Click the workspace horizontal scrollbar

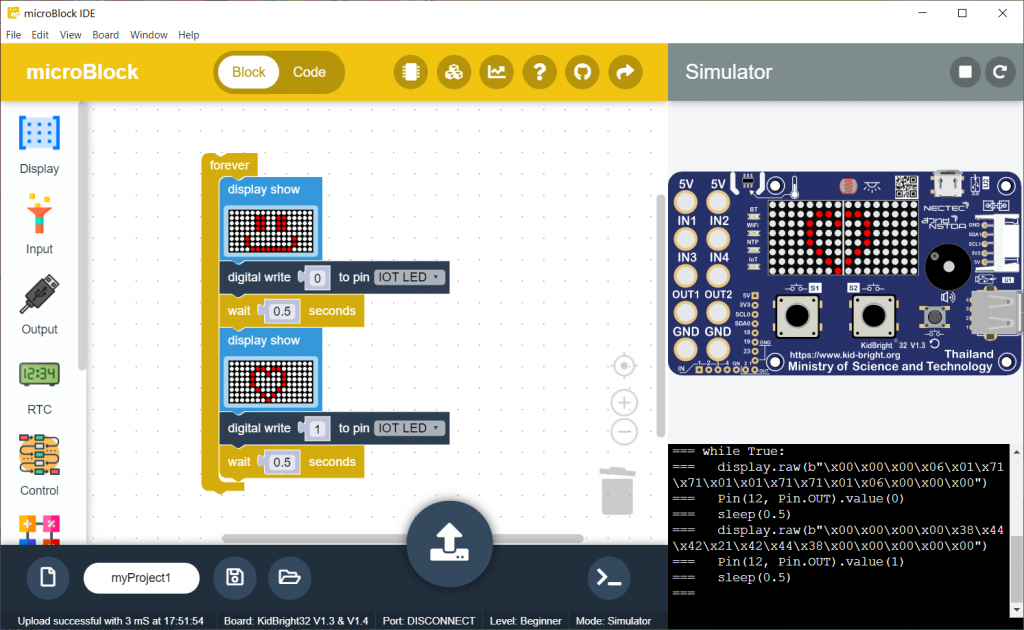[402, 539]
